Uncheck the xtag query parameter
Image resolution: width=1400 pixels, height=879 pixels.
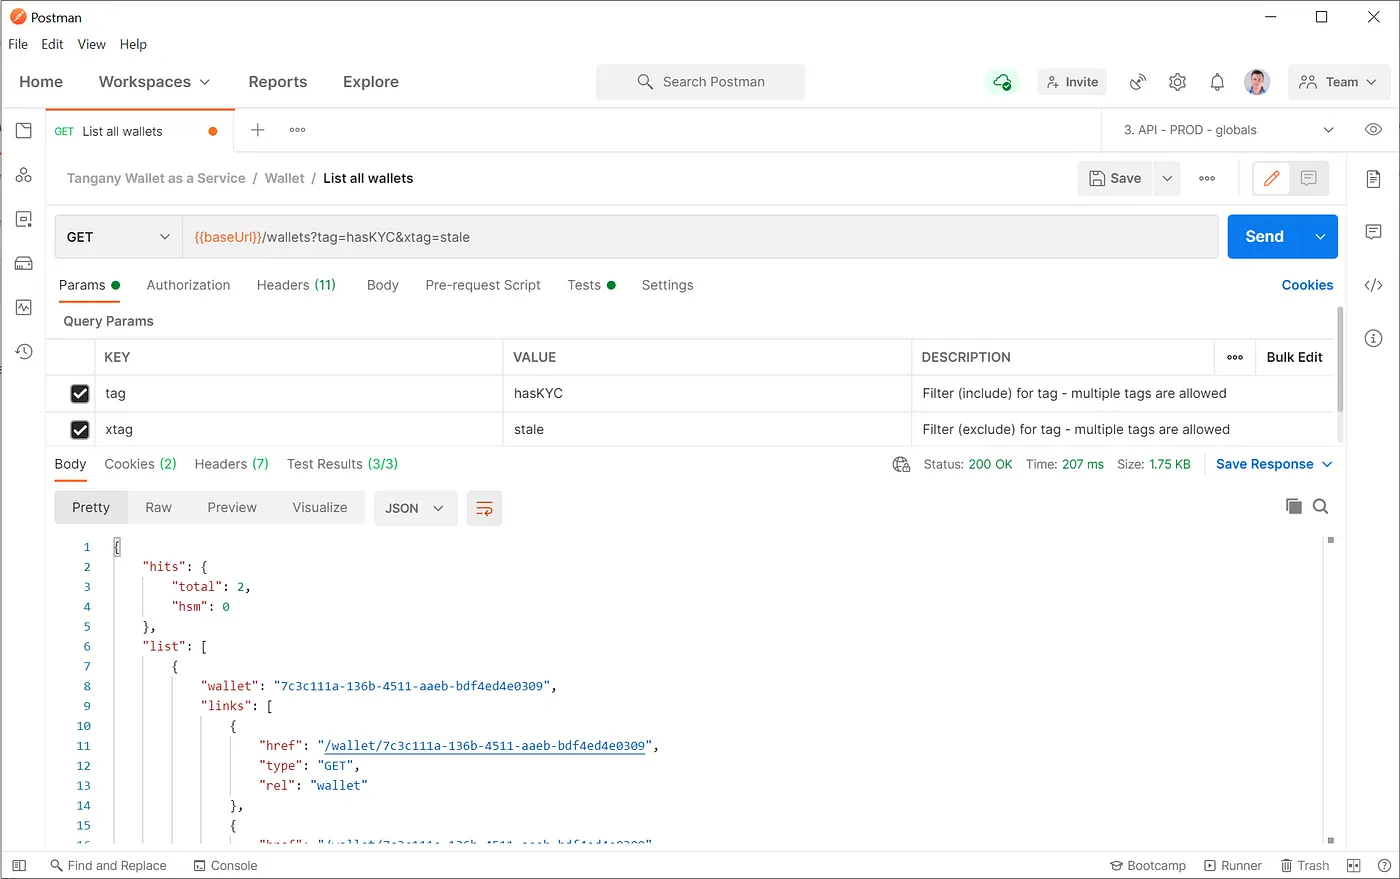click(x=80, y=430)
